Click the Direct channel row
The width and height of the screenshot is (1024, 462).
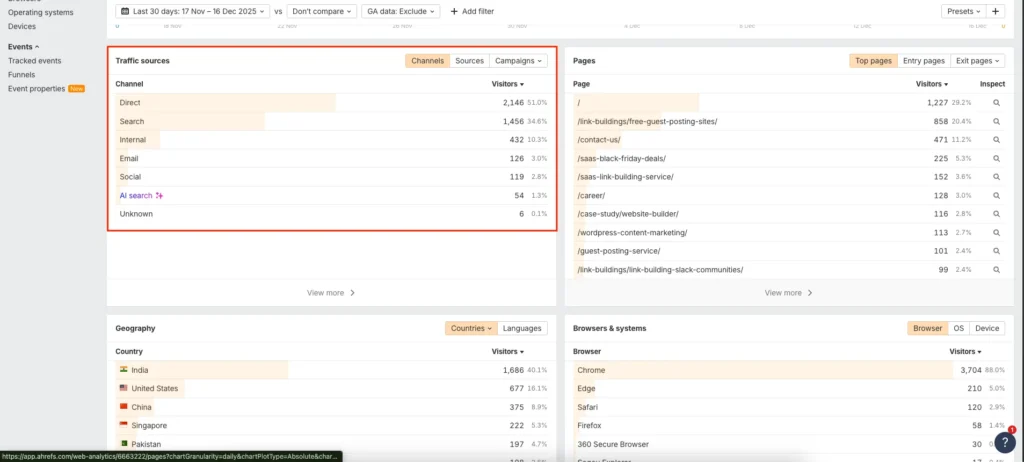point(332,103)
